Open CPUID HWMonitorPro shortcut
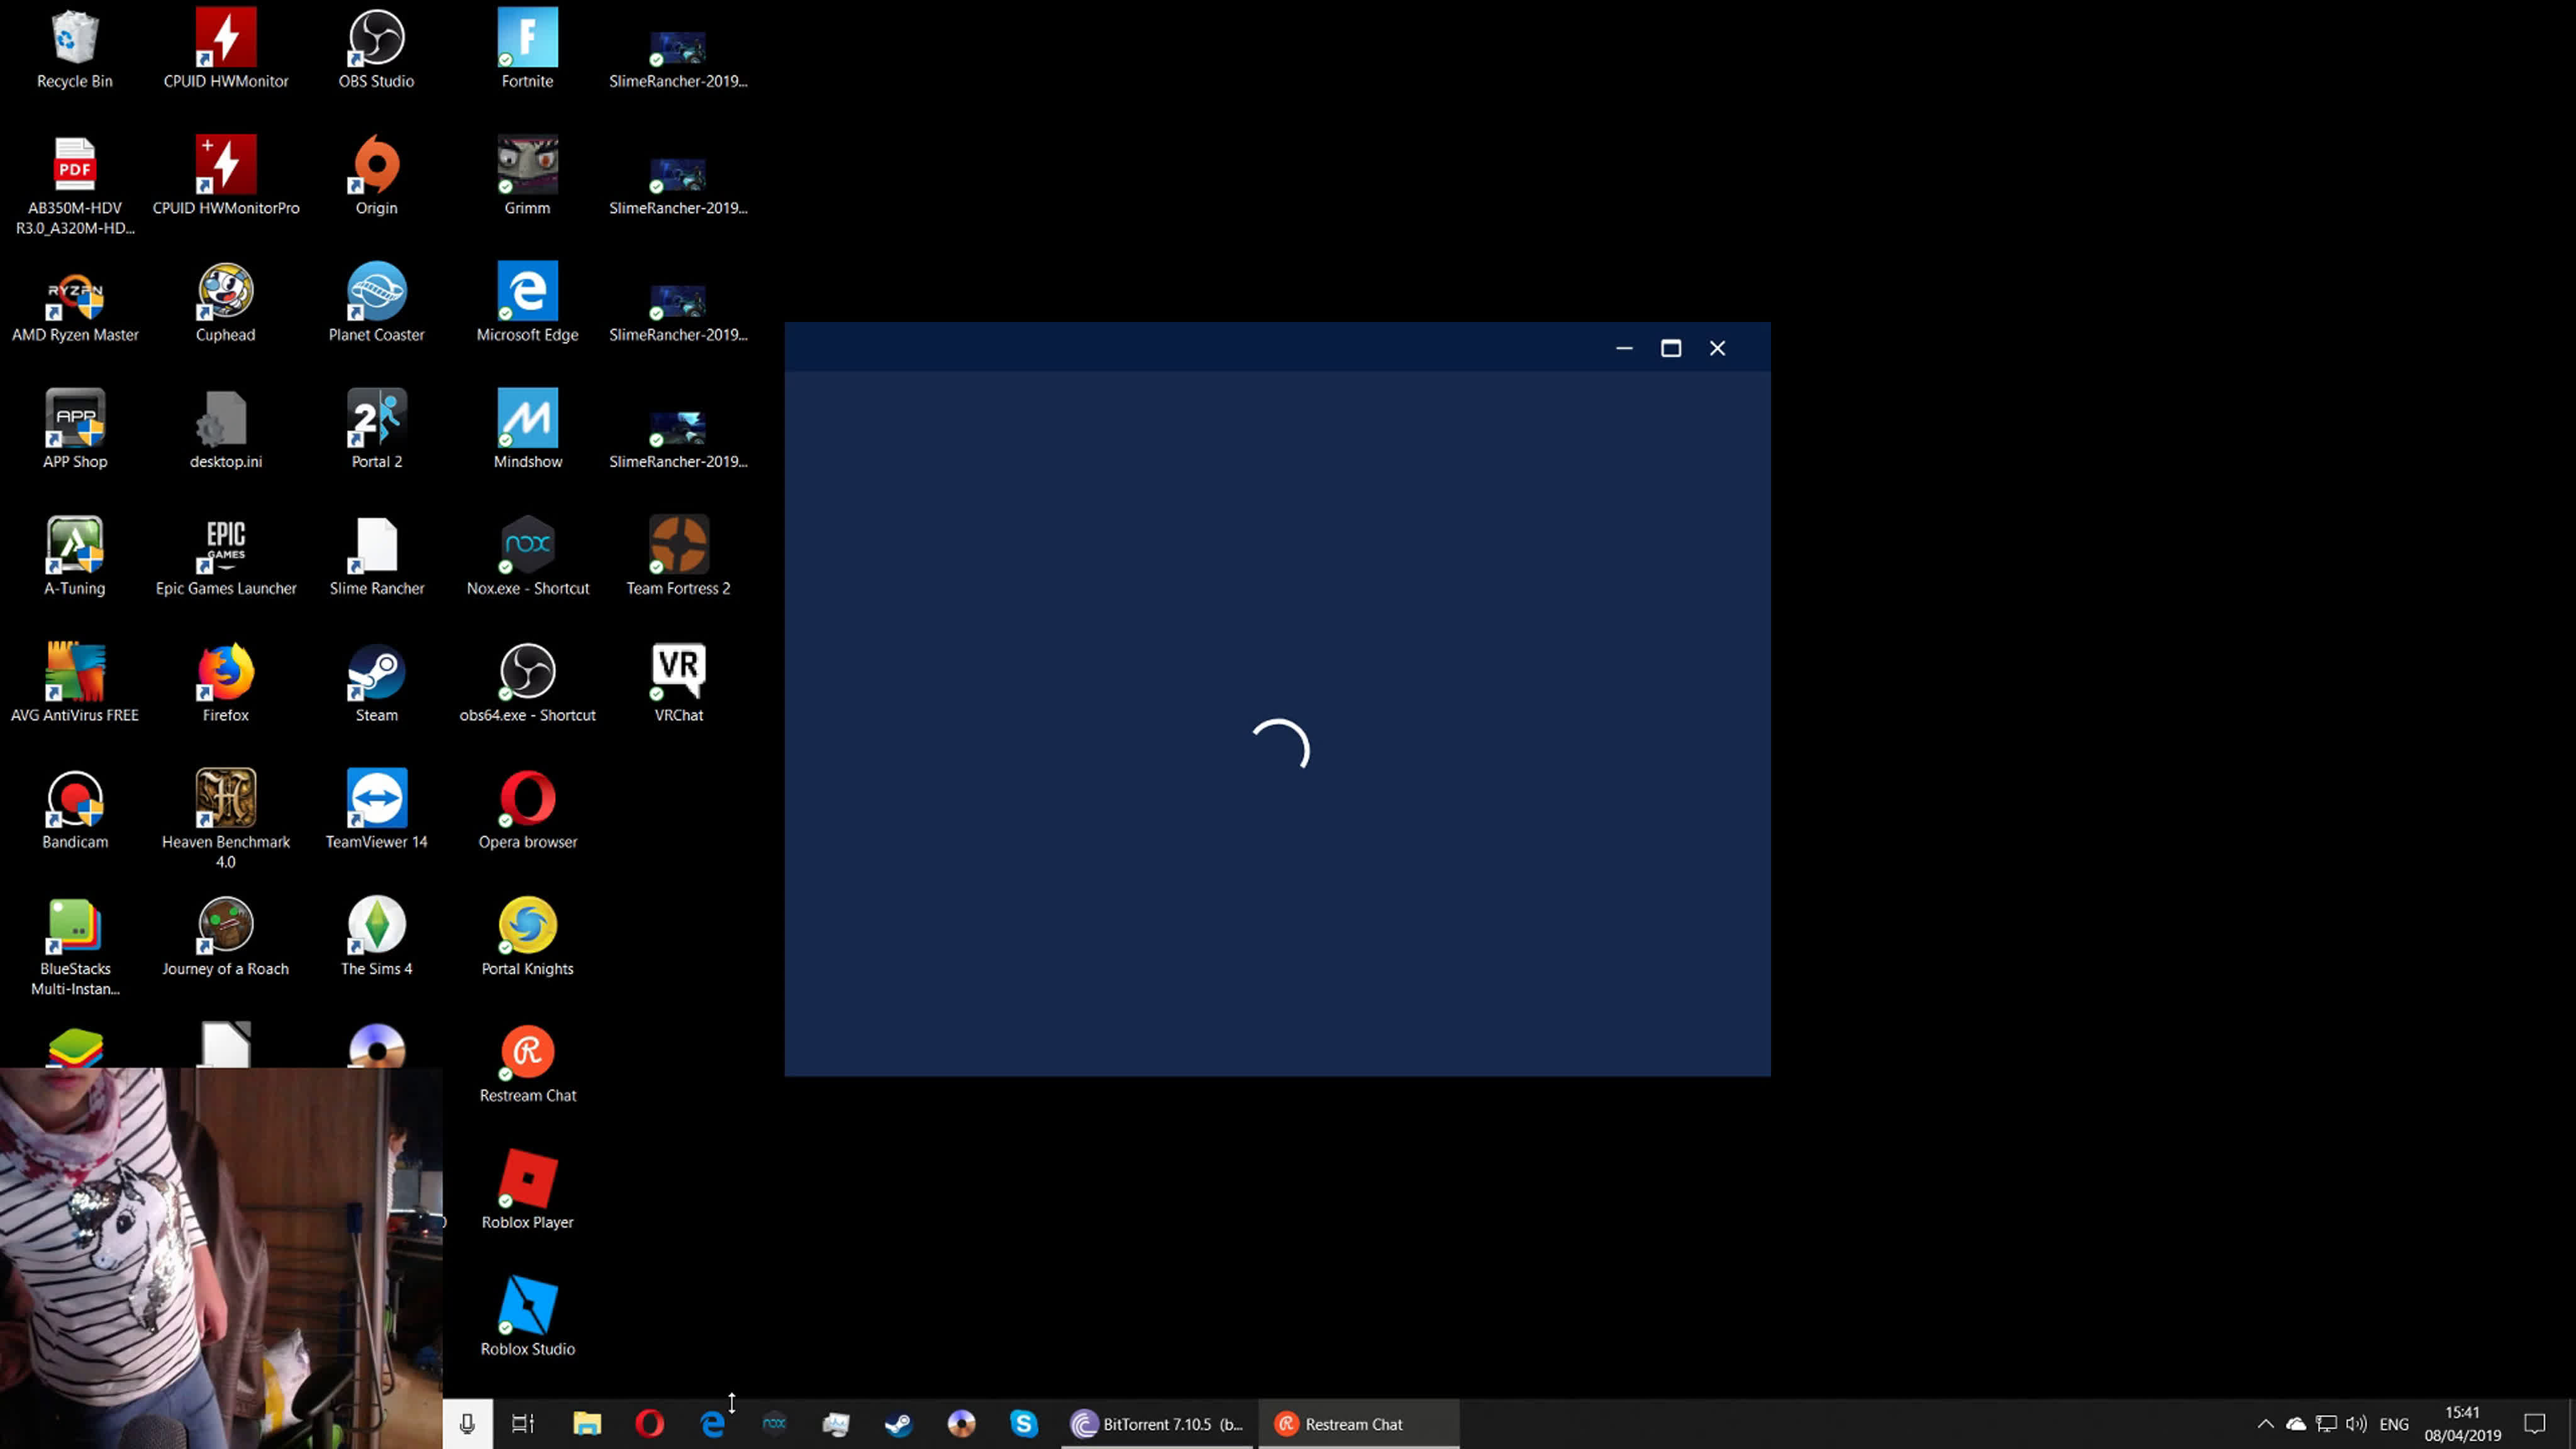 coord(226,177)
